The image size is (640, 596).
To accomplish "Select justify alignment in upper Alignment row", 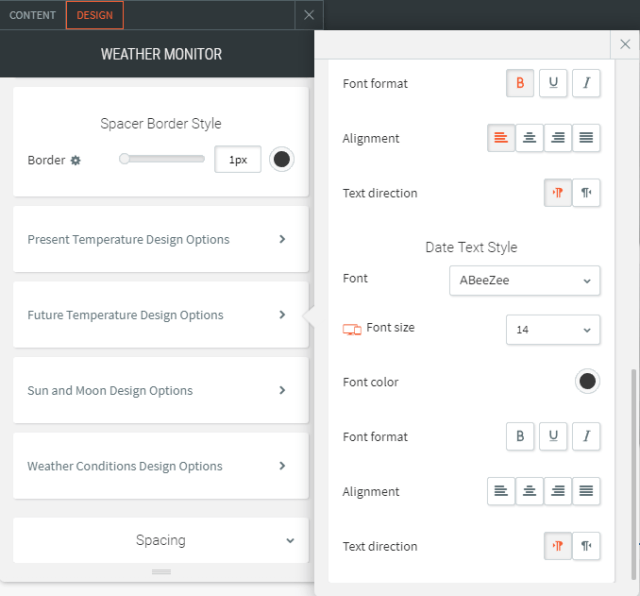I will point(586,138).
